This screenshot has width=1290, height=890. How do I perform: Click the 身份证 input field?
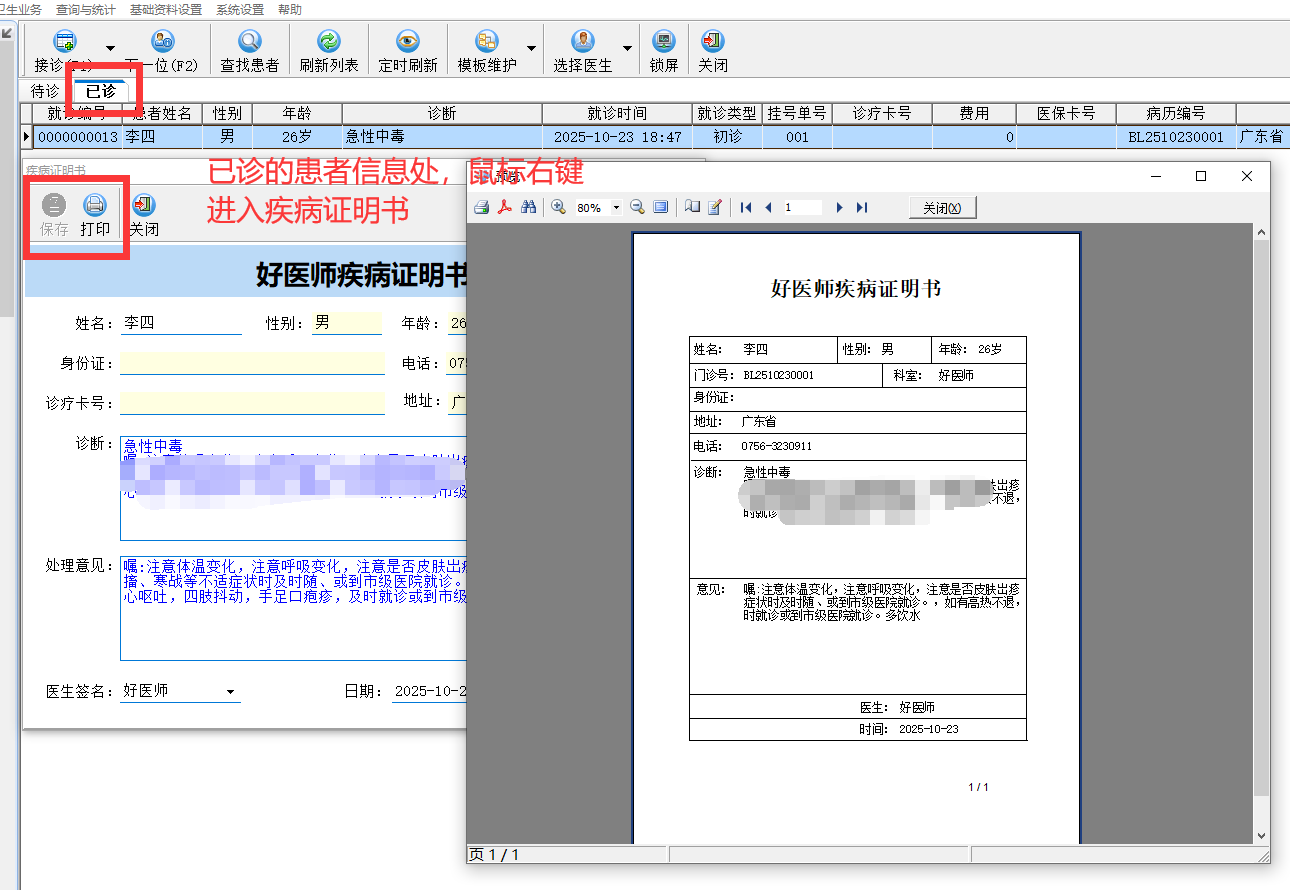[x=252, y=363]
